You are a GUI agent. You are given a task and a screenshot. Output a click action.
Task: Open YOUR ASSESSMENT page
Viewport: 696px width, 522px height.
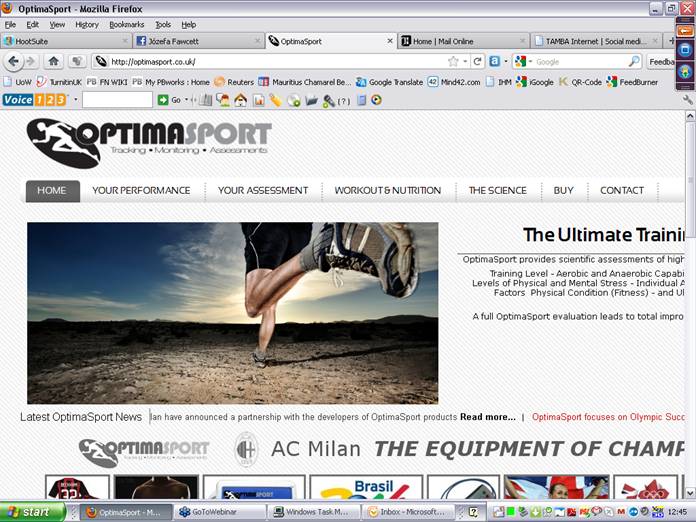tap(263, 191)
